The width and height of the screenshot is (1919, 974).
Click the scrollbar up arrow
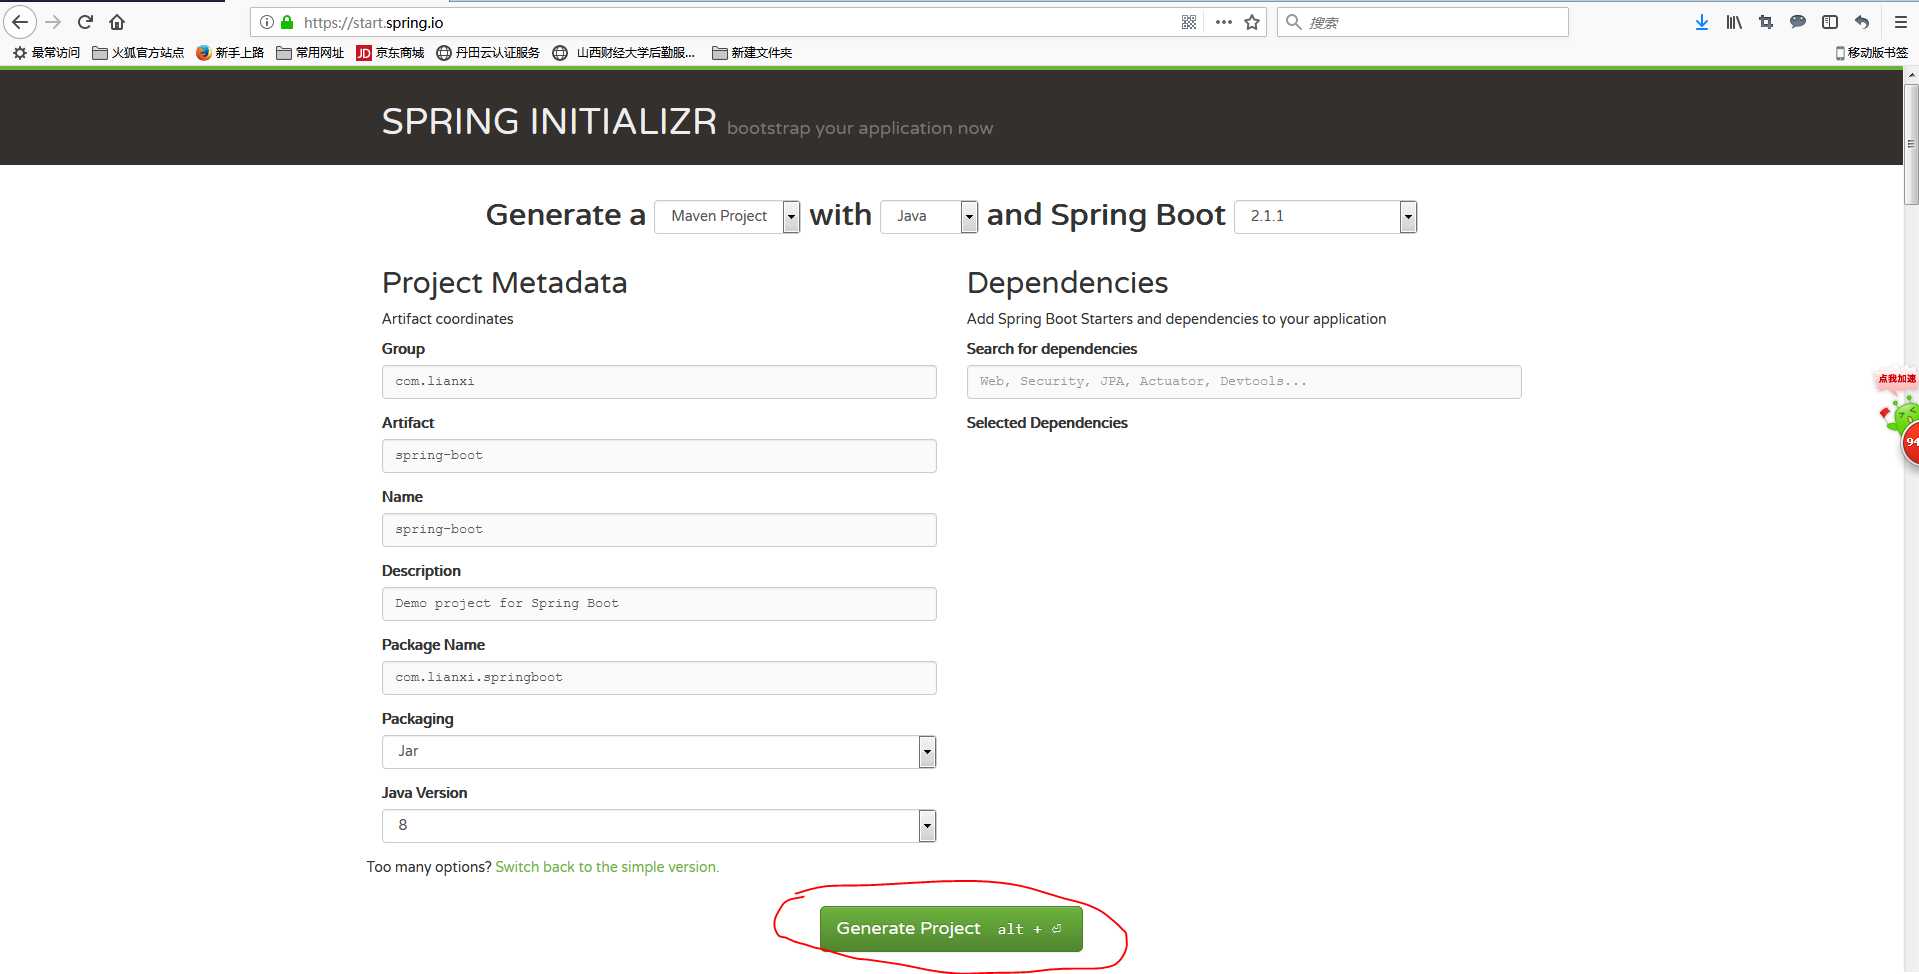click(x=1911, y=75)
